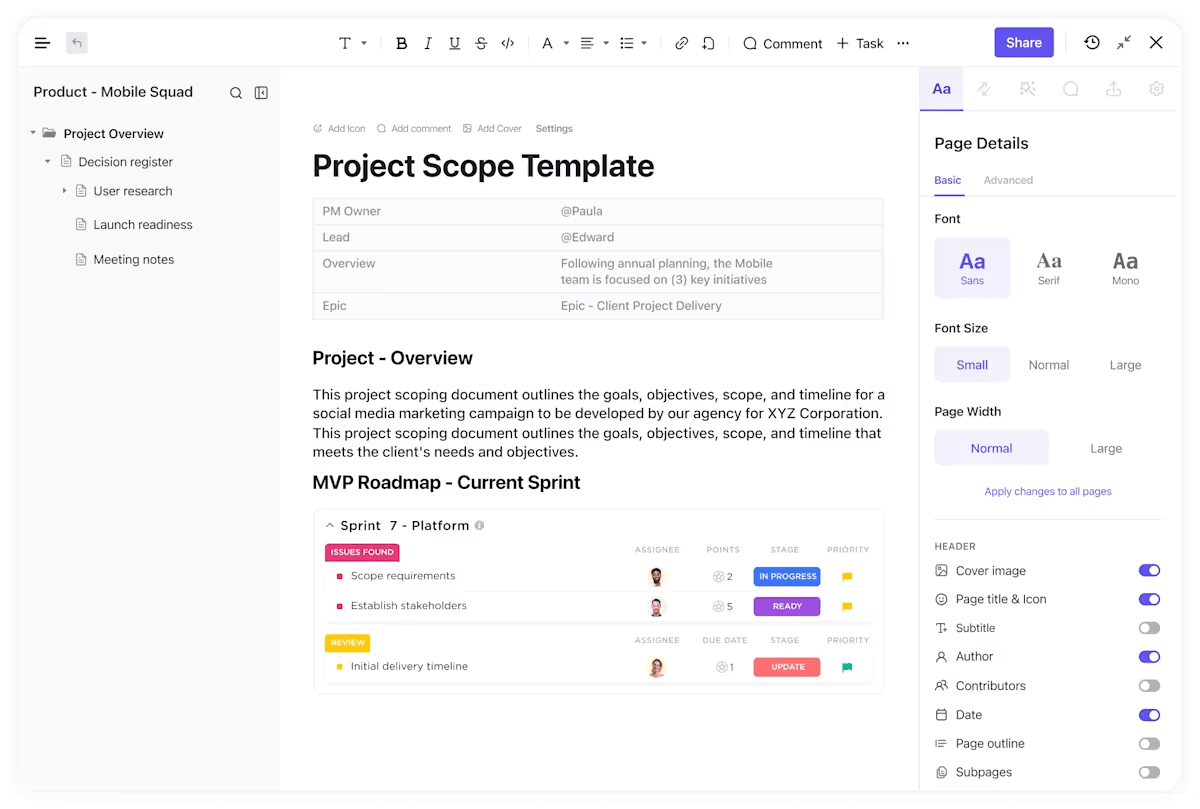Expand the User research tree item

click(x=64, y=190)
